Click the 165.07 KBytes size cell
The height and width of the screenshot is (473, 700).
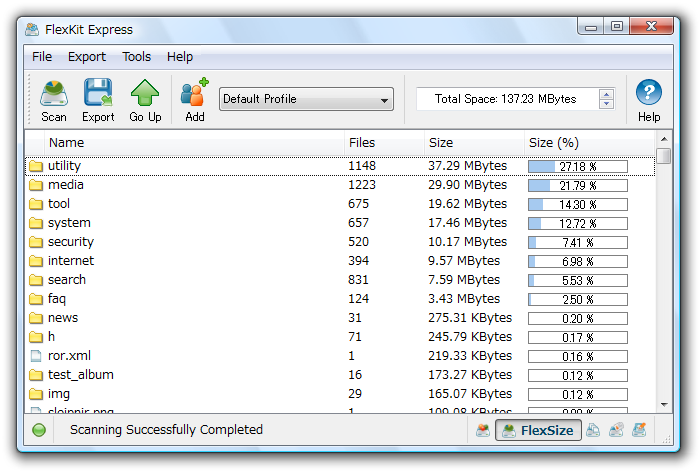[x=470, y=394]
